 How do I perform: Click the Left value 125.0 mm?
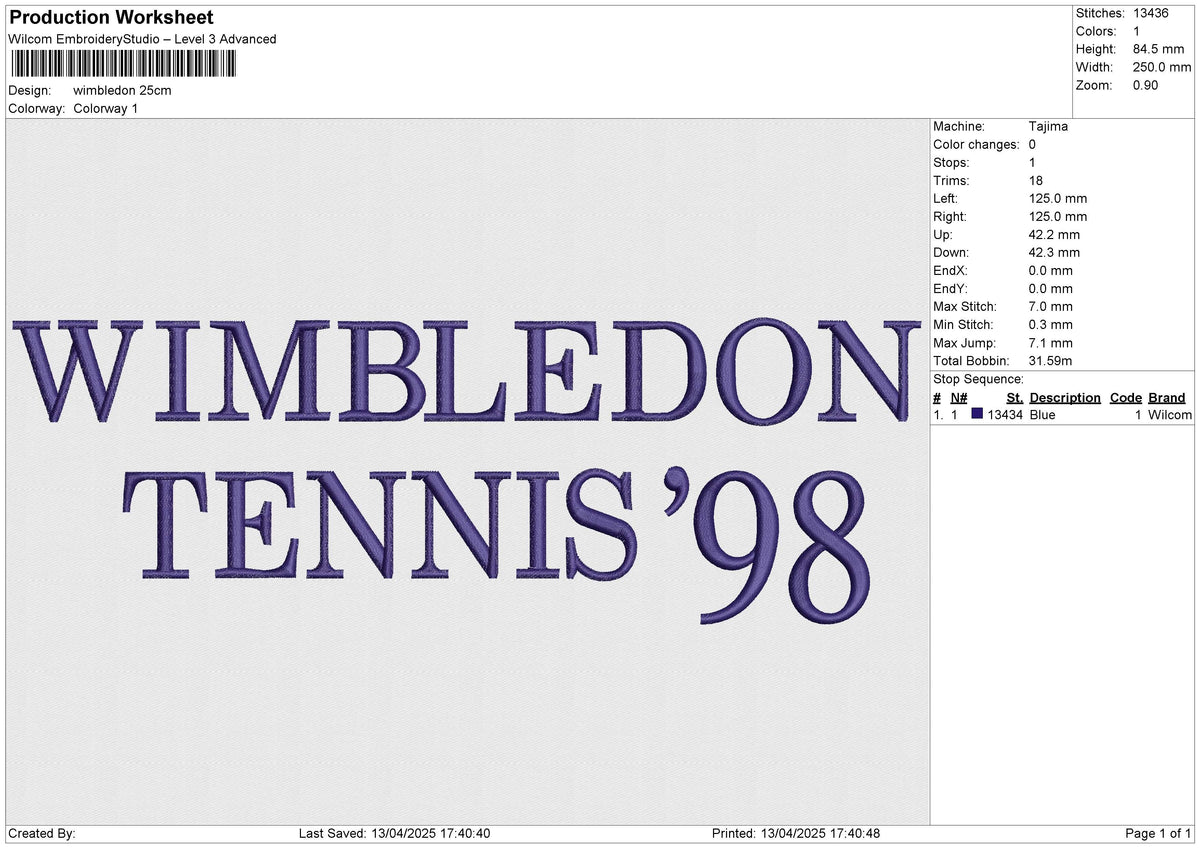point(1058,198)
